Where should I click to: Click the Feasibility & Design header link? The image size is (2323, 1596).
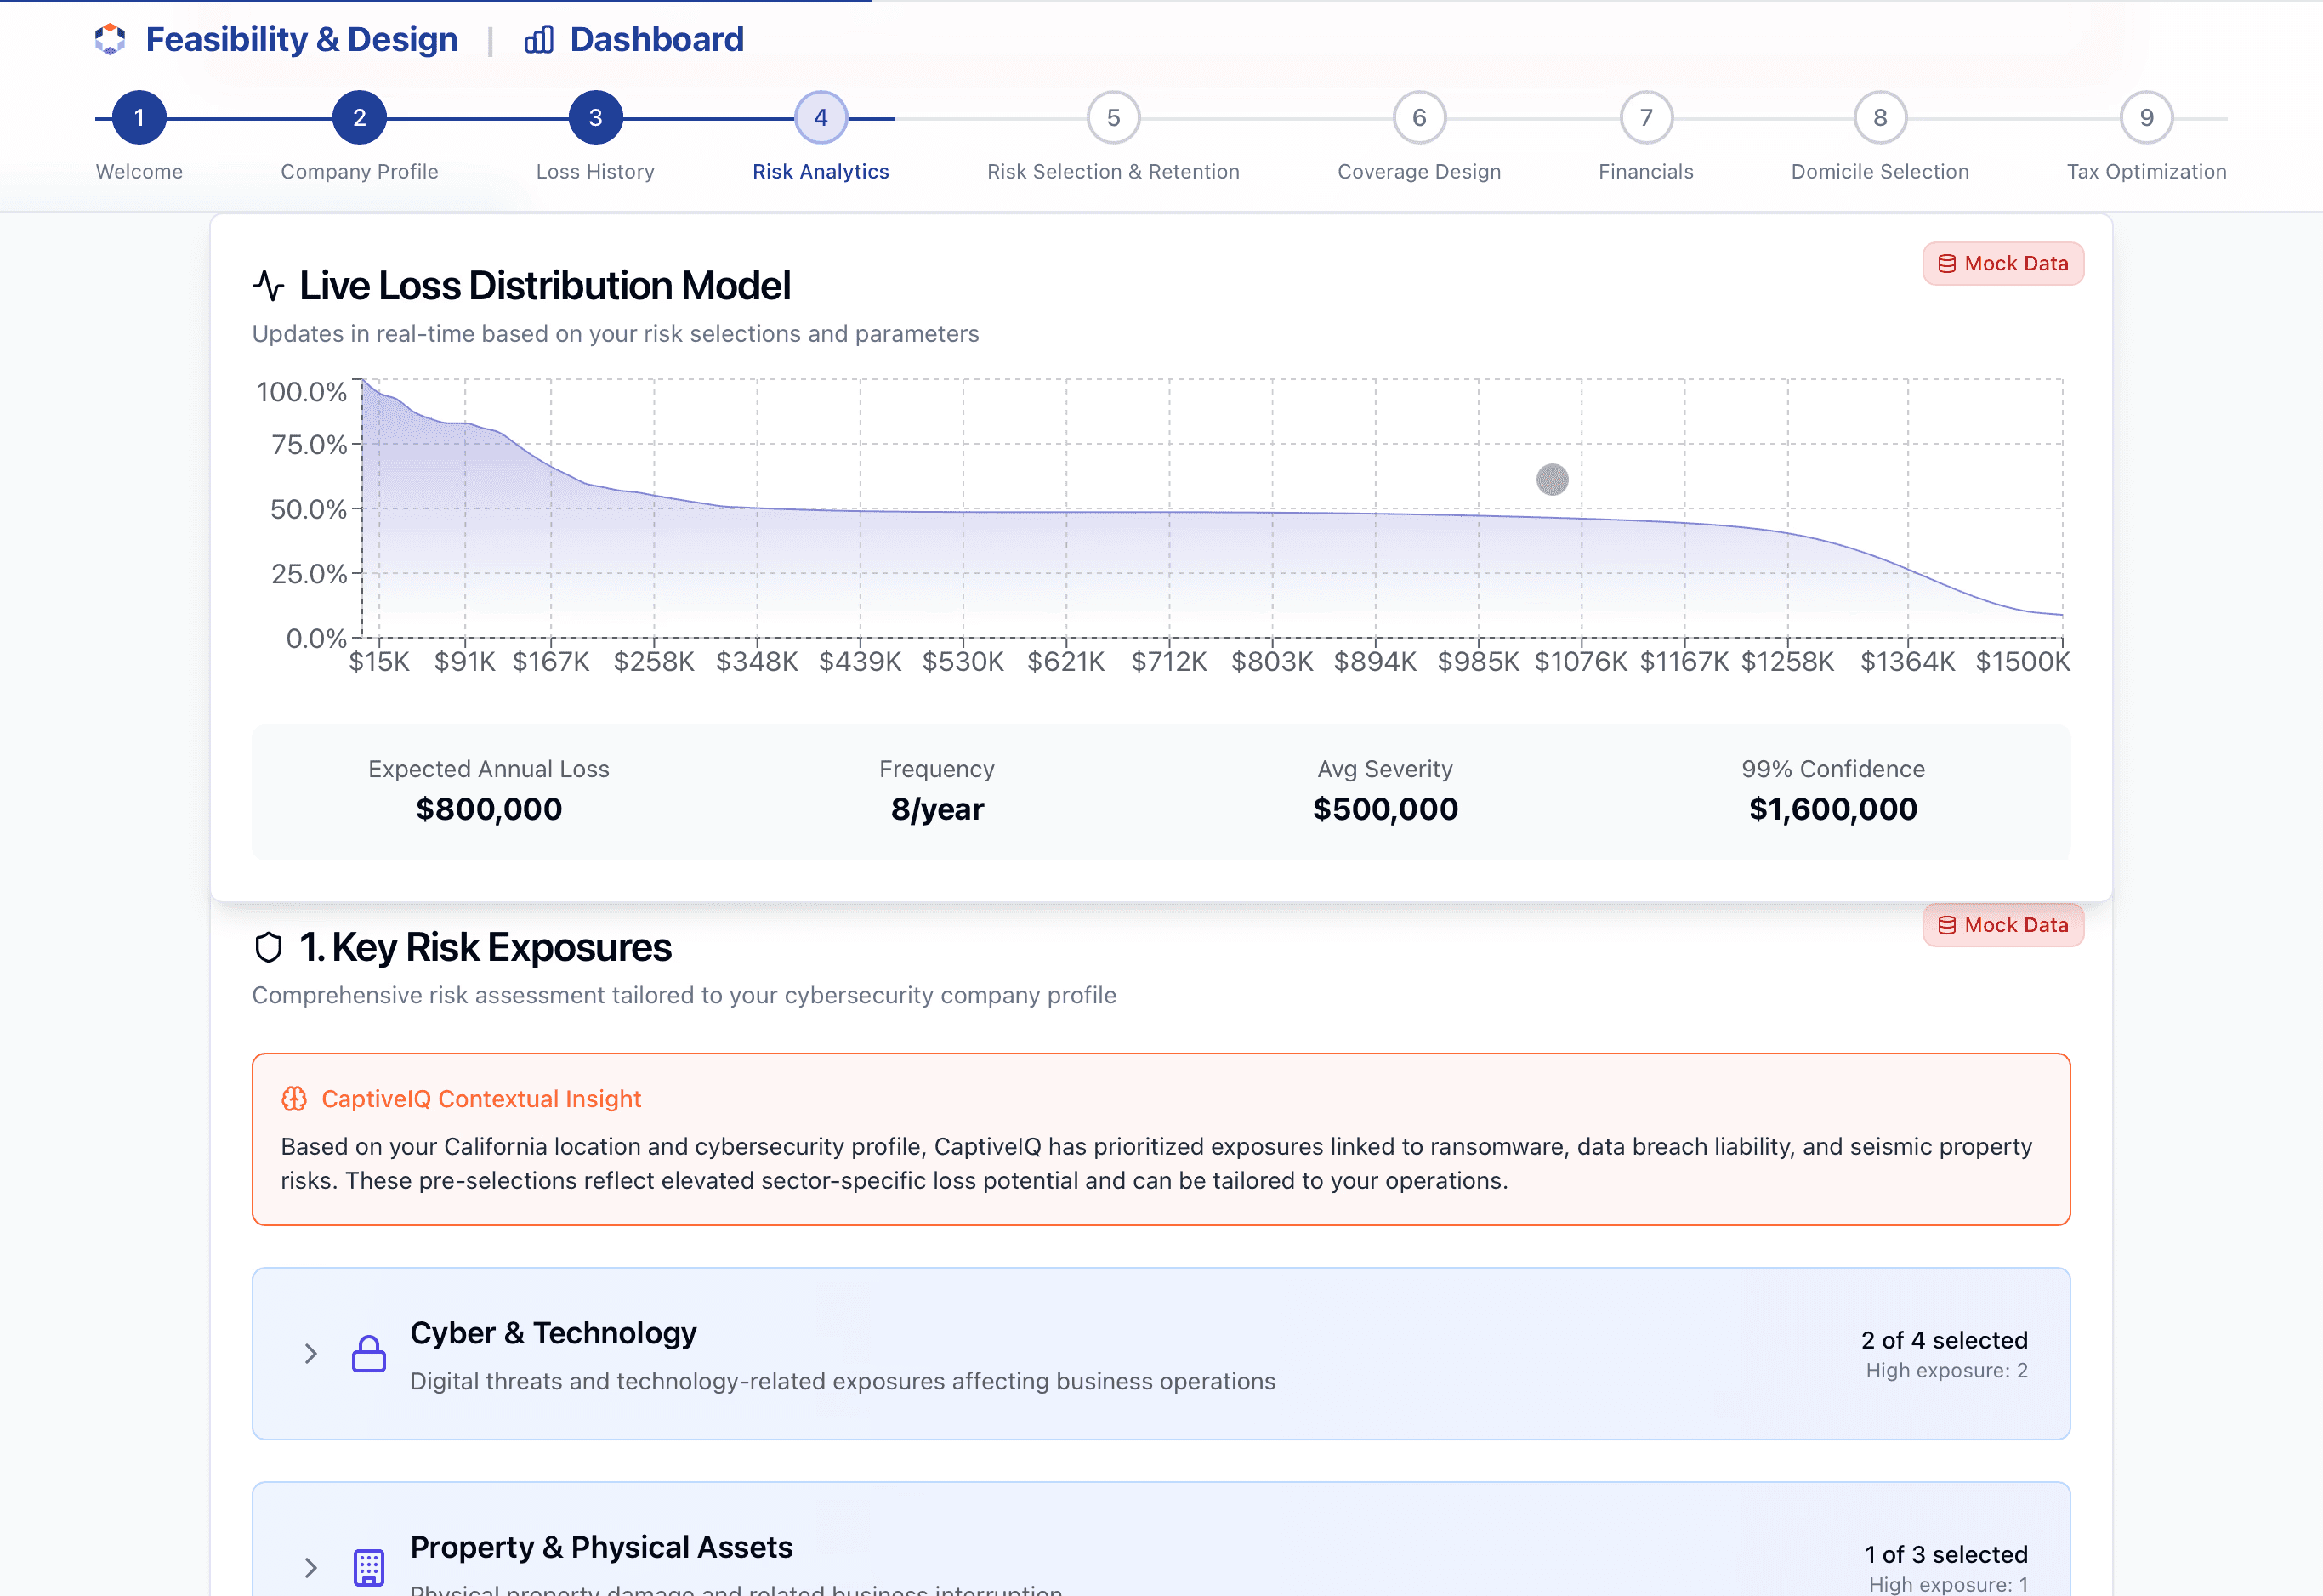(x=301, y=40)
